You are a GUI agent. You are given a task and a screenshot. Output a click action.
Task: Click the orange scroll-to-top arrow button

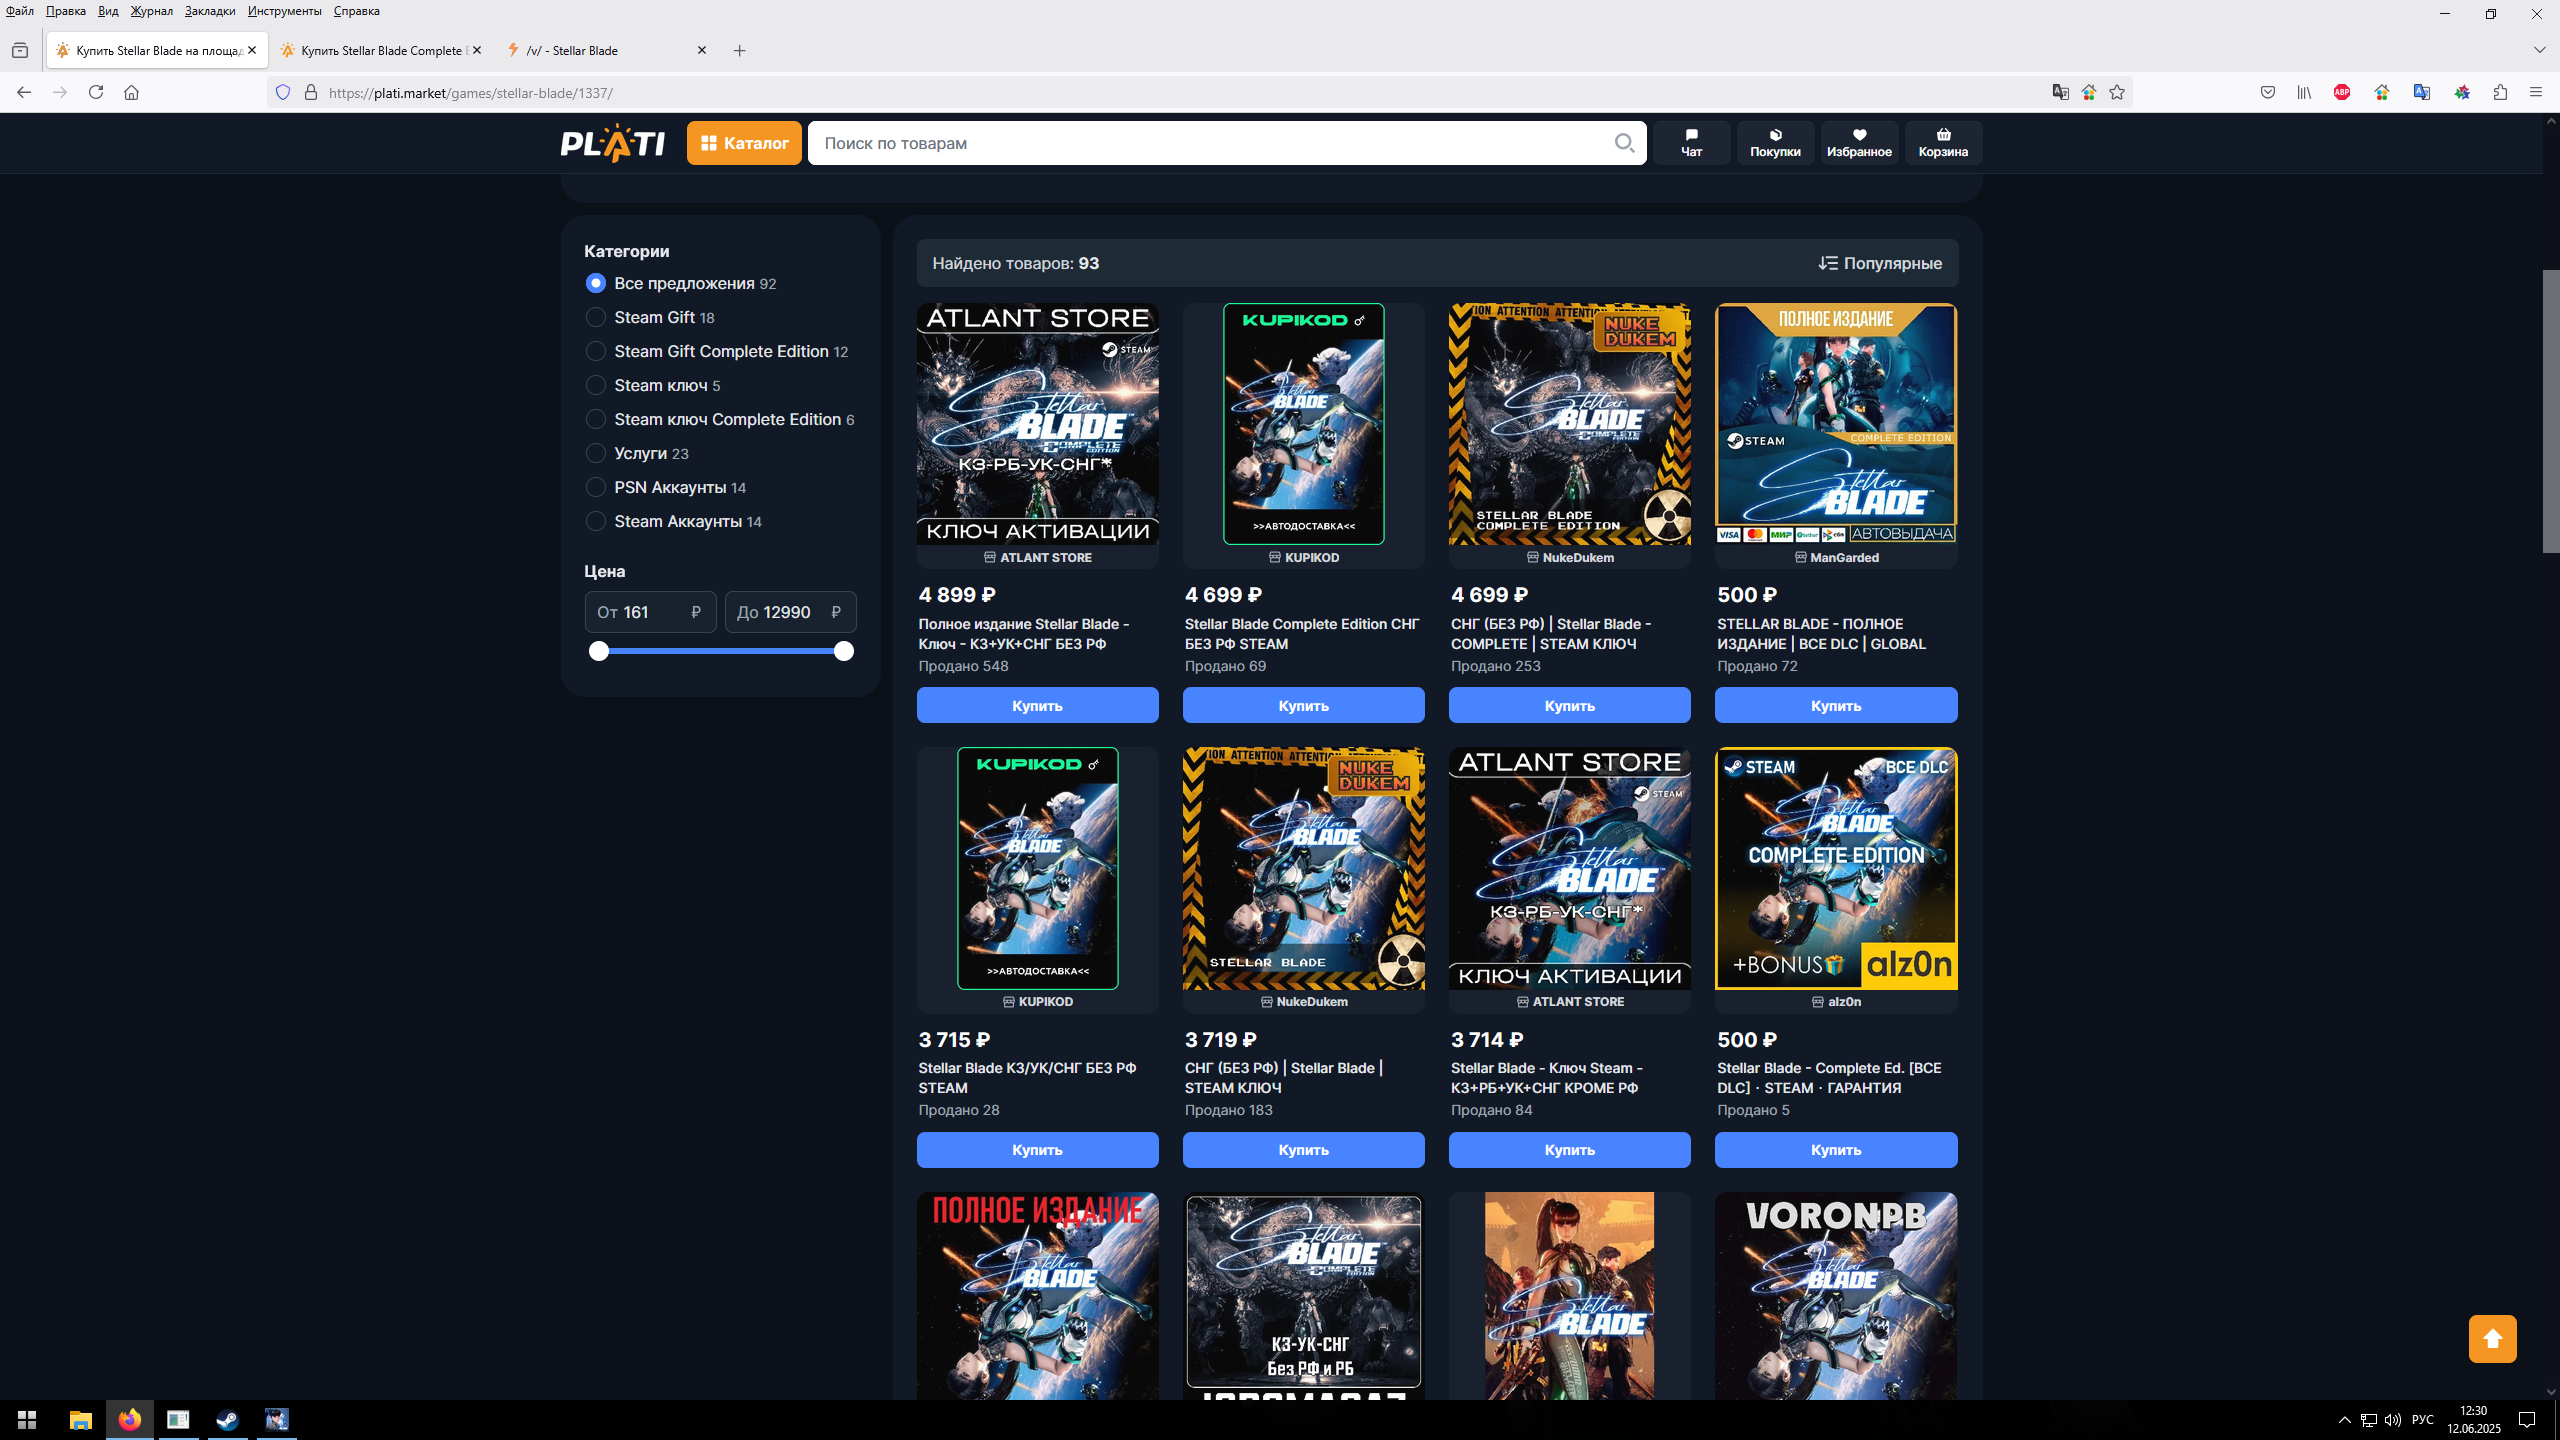(2492, 1339)
